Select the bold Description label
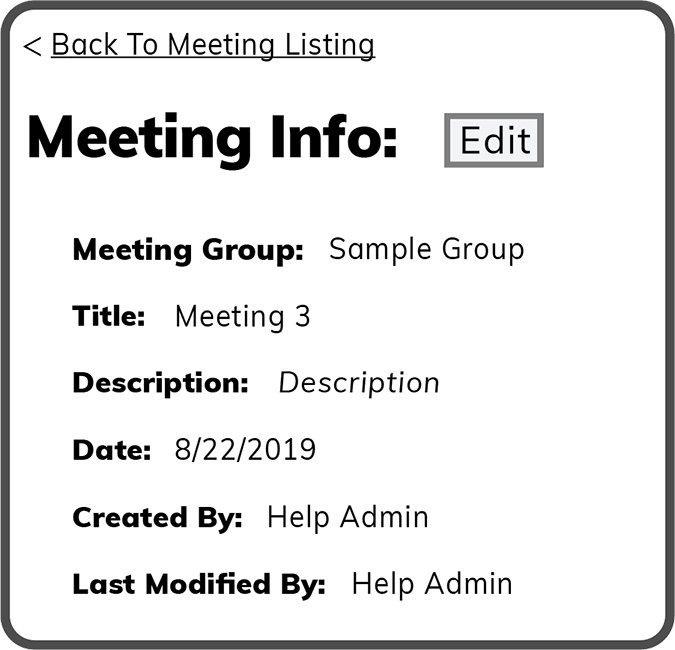 click(160, 383)
